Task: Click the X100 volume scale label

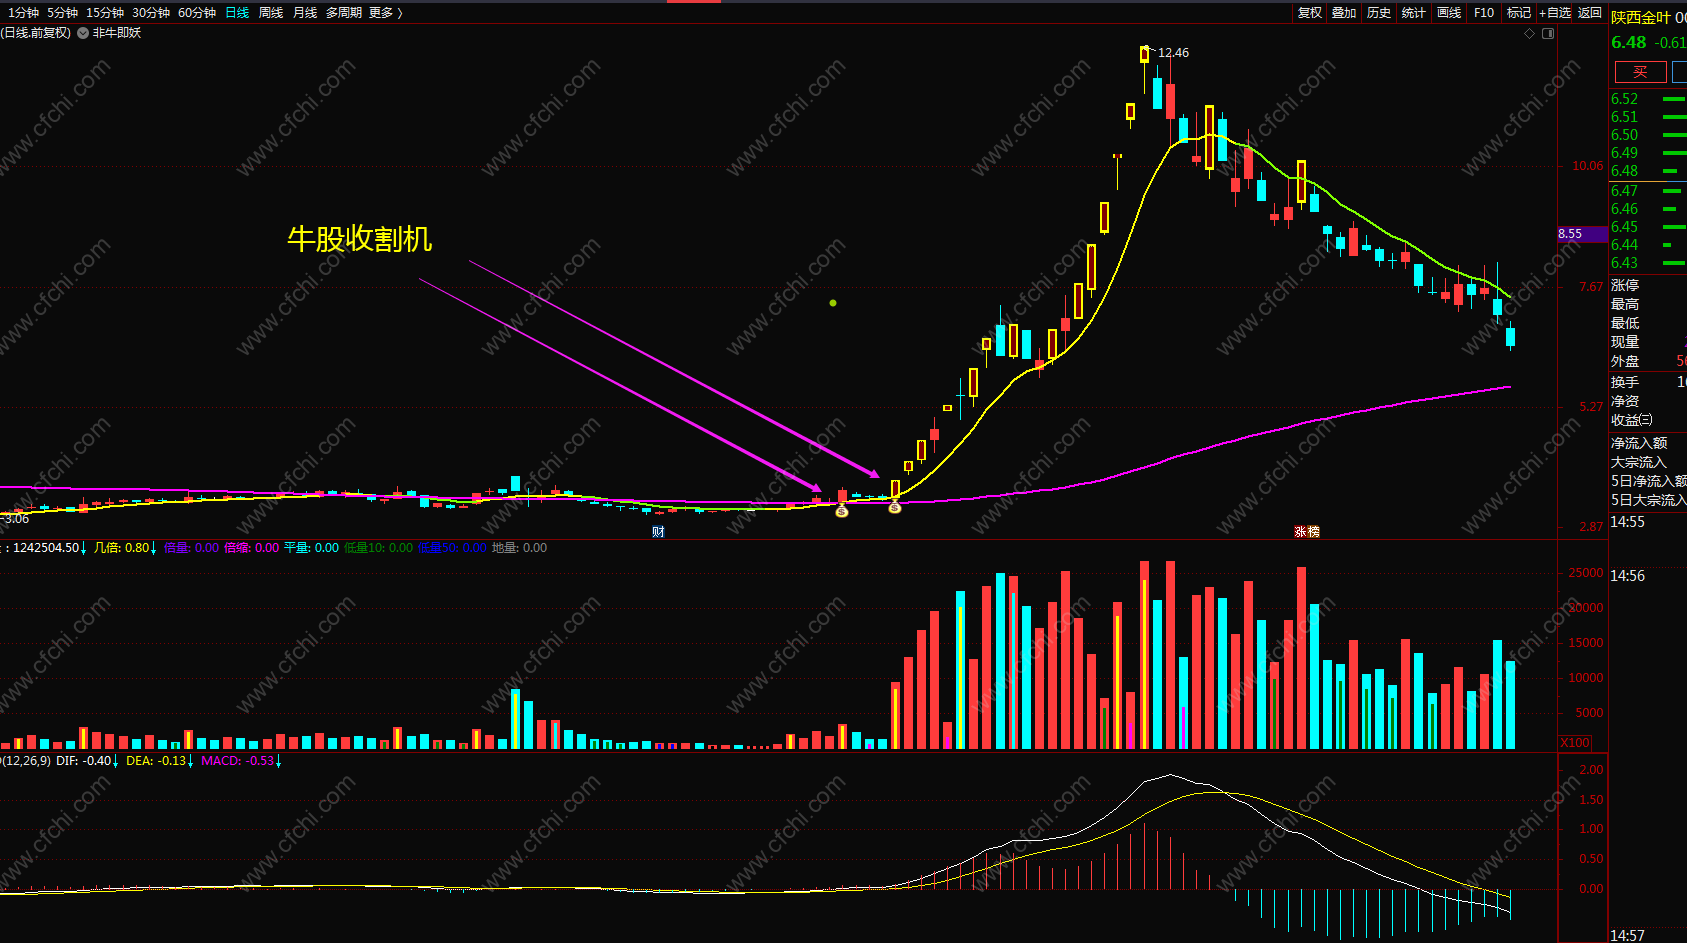Action: point(1575,743)
